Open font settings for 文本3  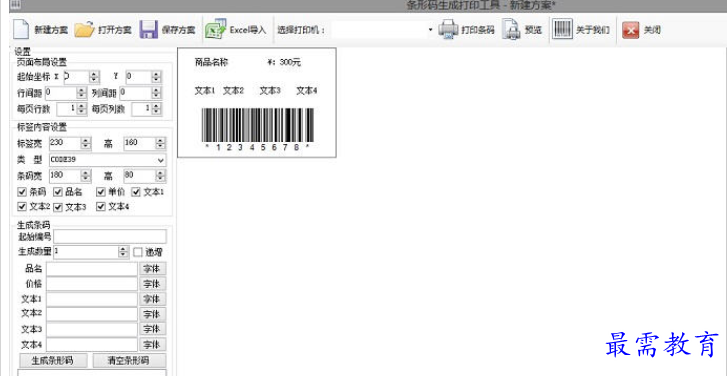click(153, 329)
